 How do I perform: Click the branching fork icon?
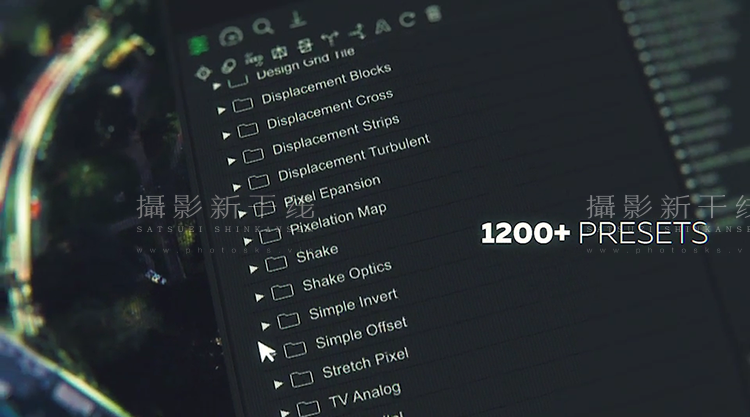pos(330,38)
